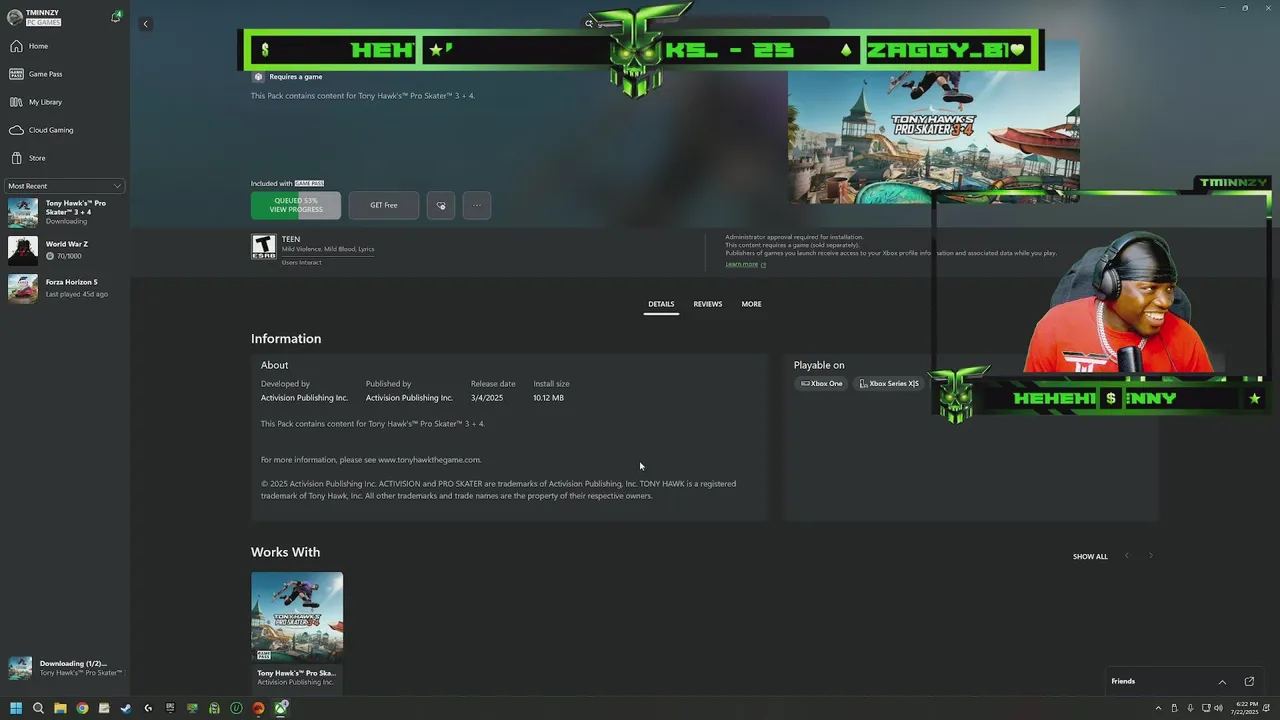Screen dimensions: 1280x720
Task: Open Logitech G HUB from taskbar
Action: pos(148,708)
